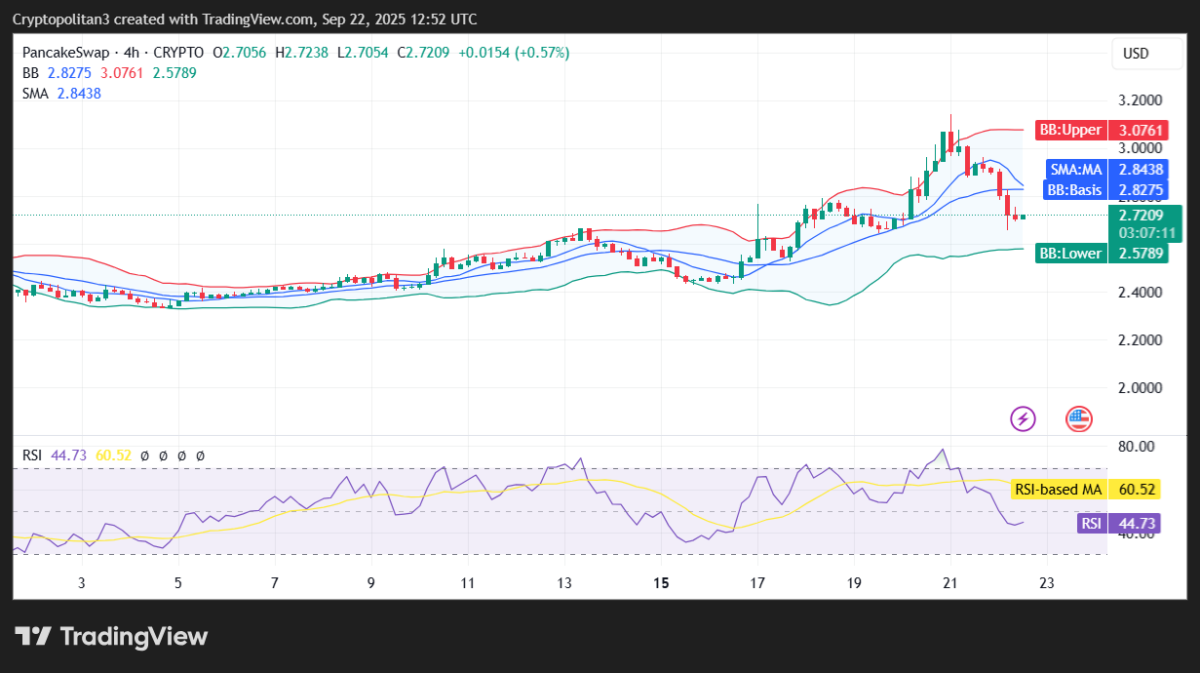Click the 3.0761 upper band price tag

click(x=1138, y=130)
